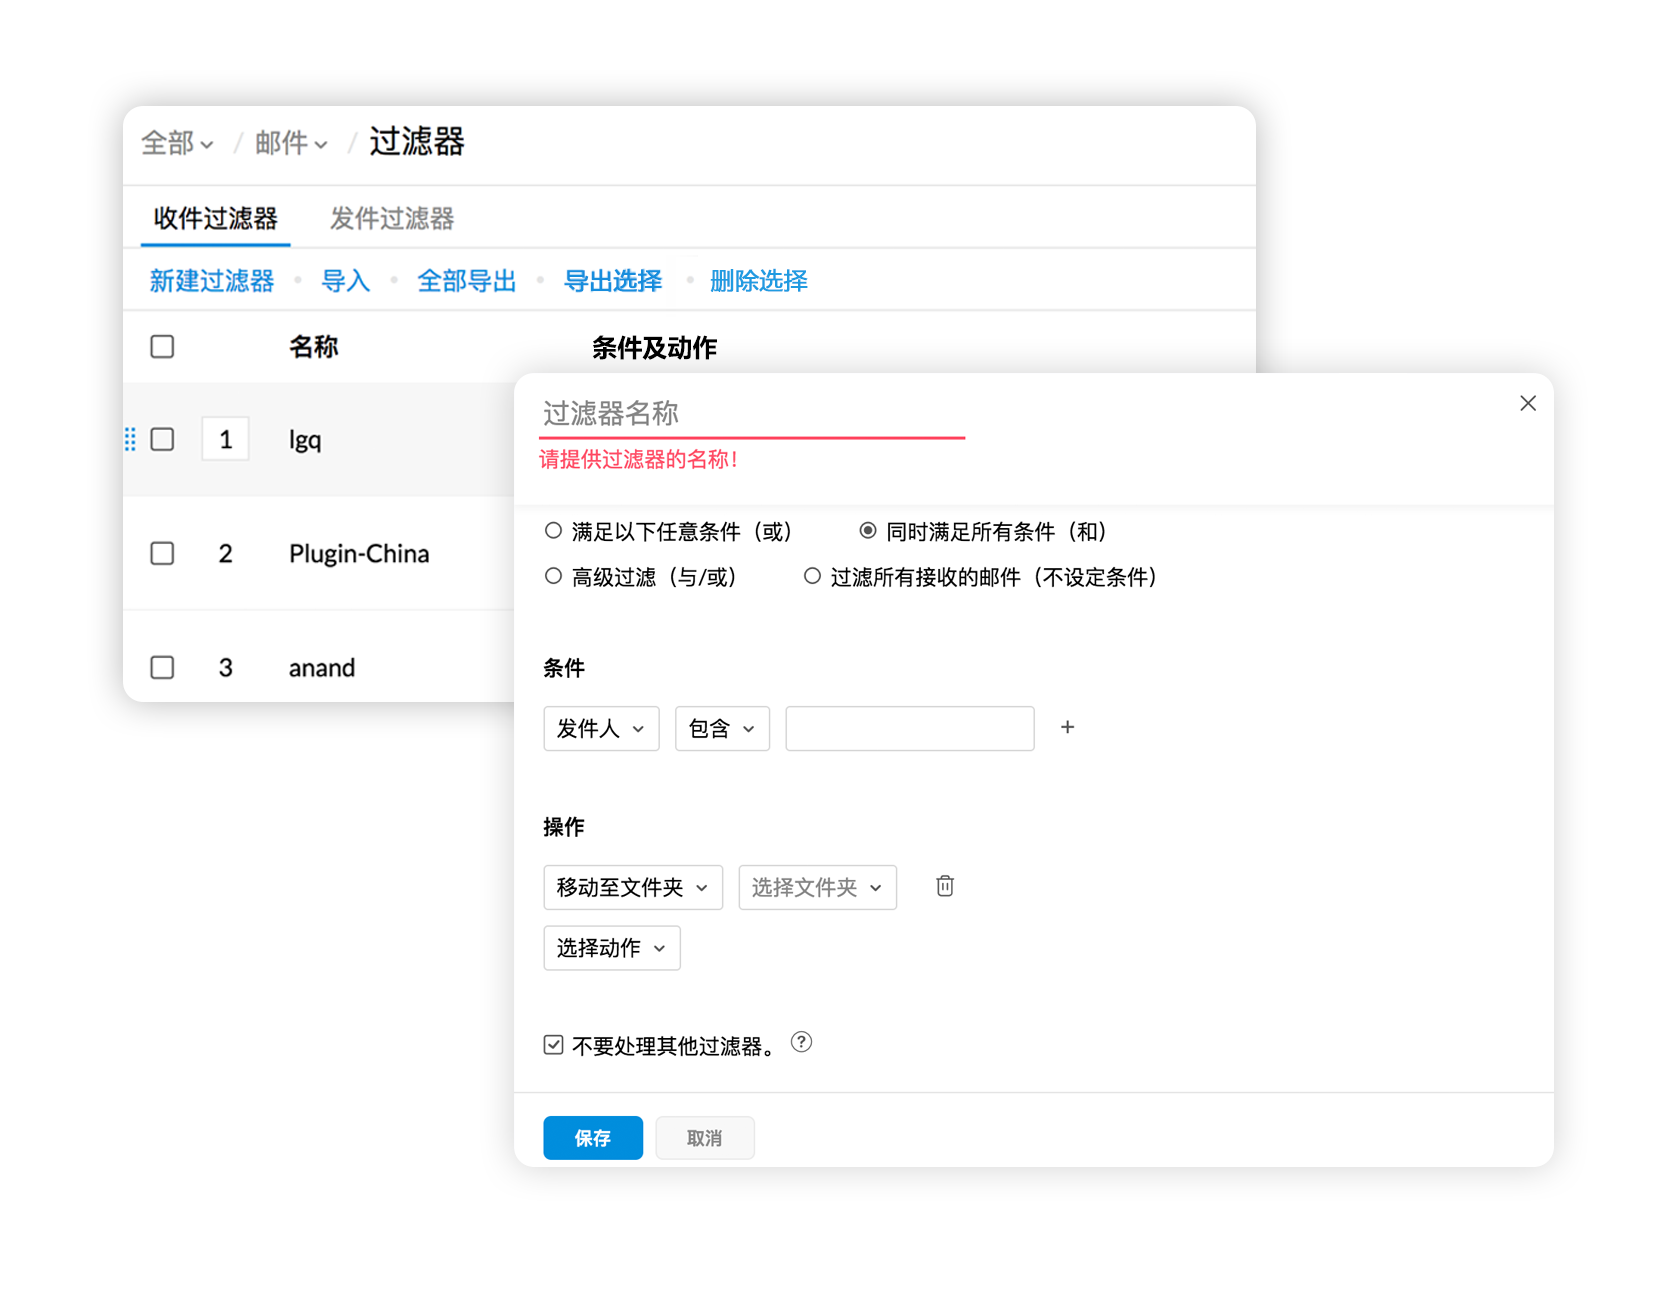
Task: Check the select-all header checkbox
Action: (162, 346)
